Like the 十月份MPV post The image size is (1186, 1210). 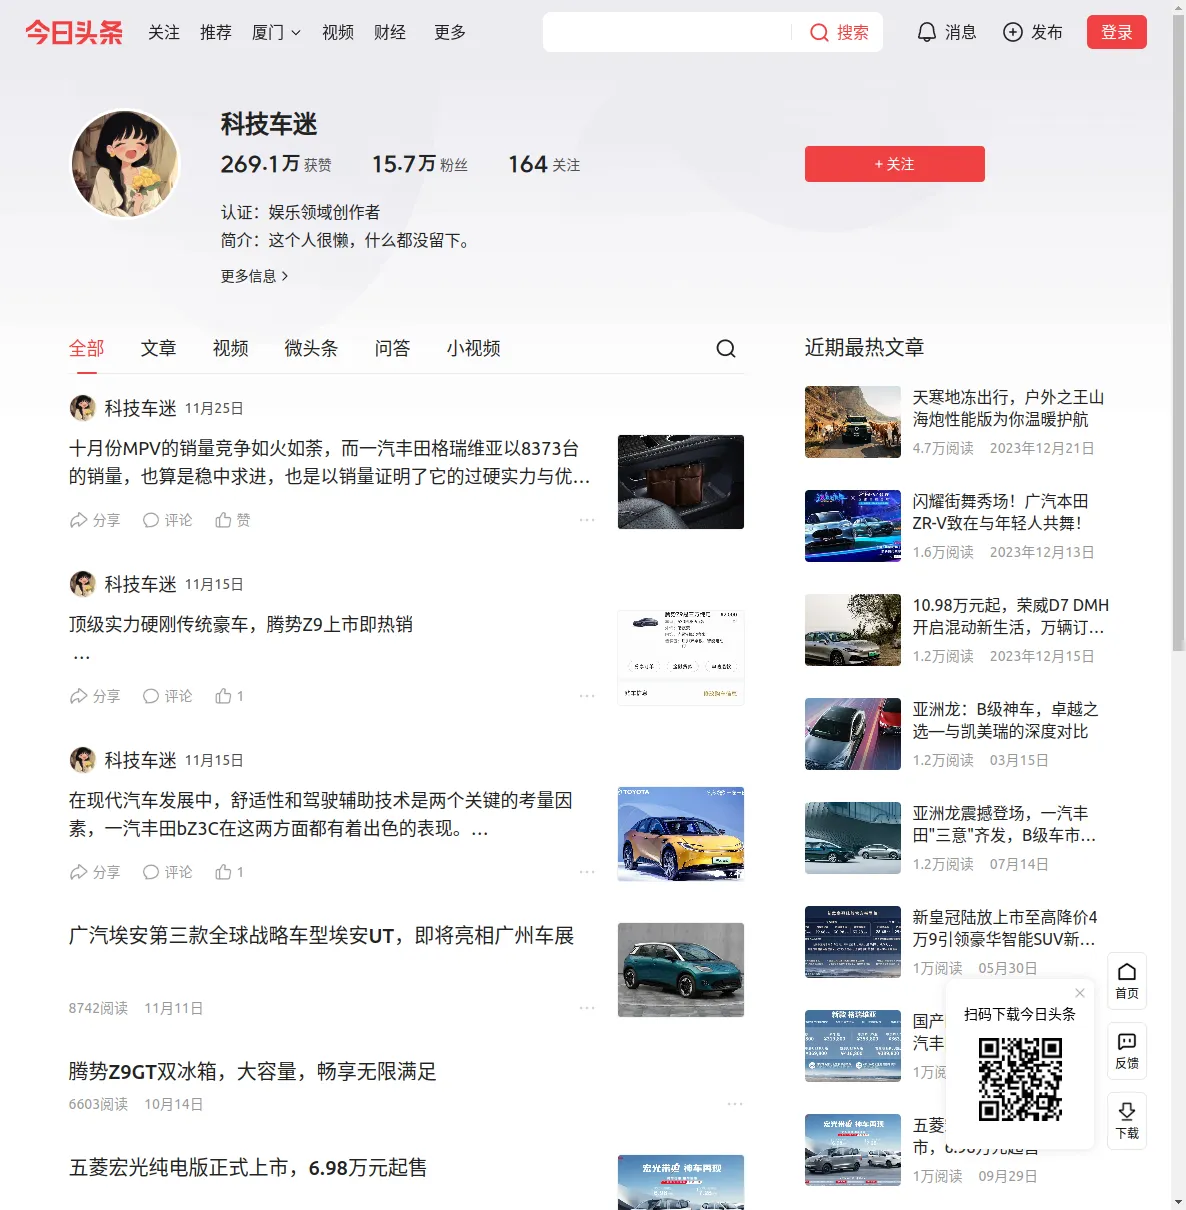tap(233, 520)
